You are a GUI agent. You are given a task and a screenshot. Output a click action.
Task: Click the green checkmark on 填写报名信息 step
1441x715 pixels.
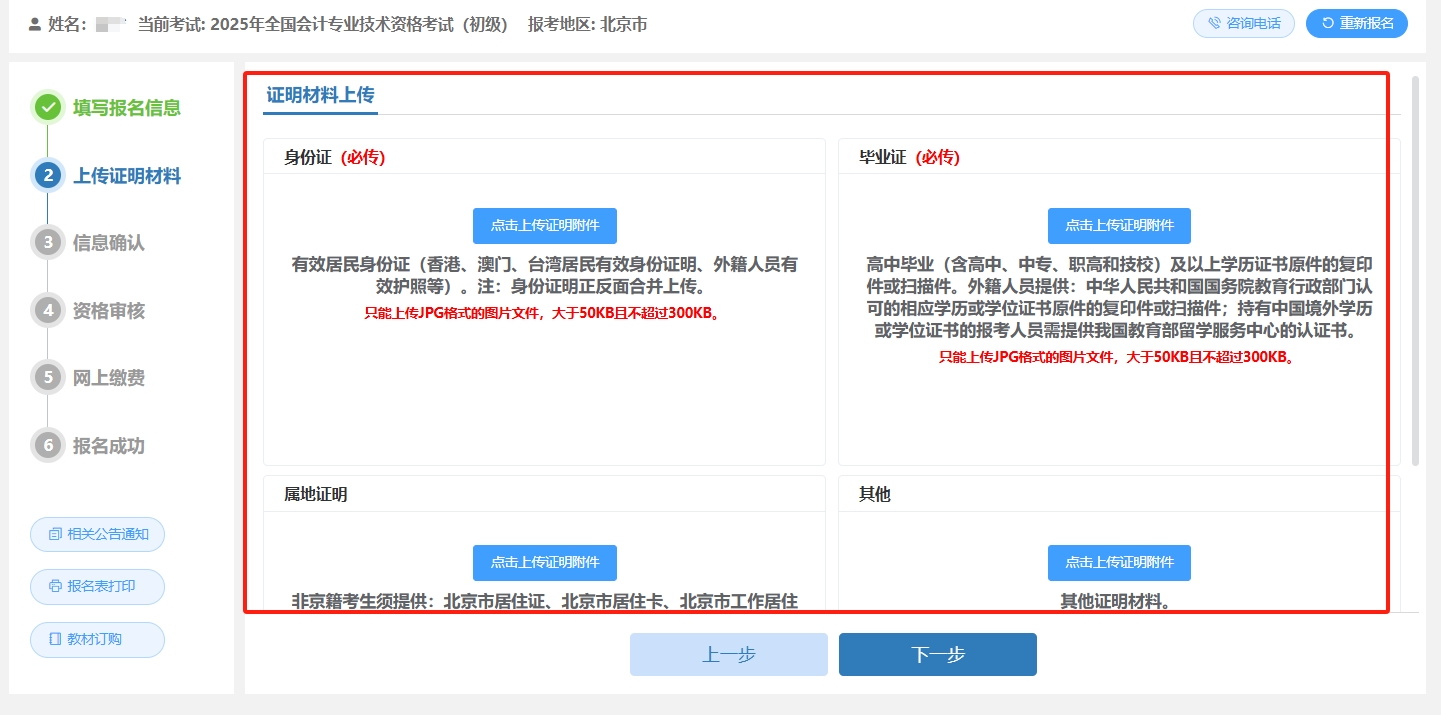(48, 108)
